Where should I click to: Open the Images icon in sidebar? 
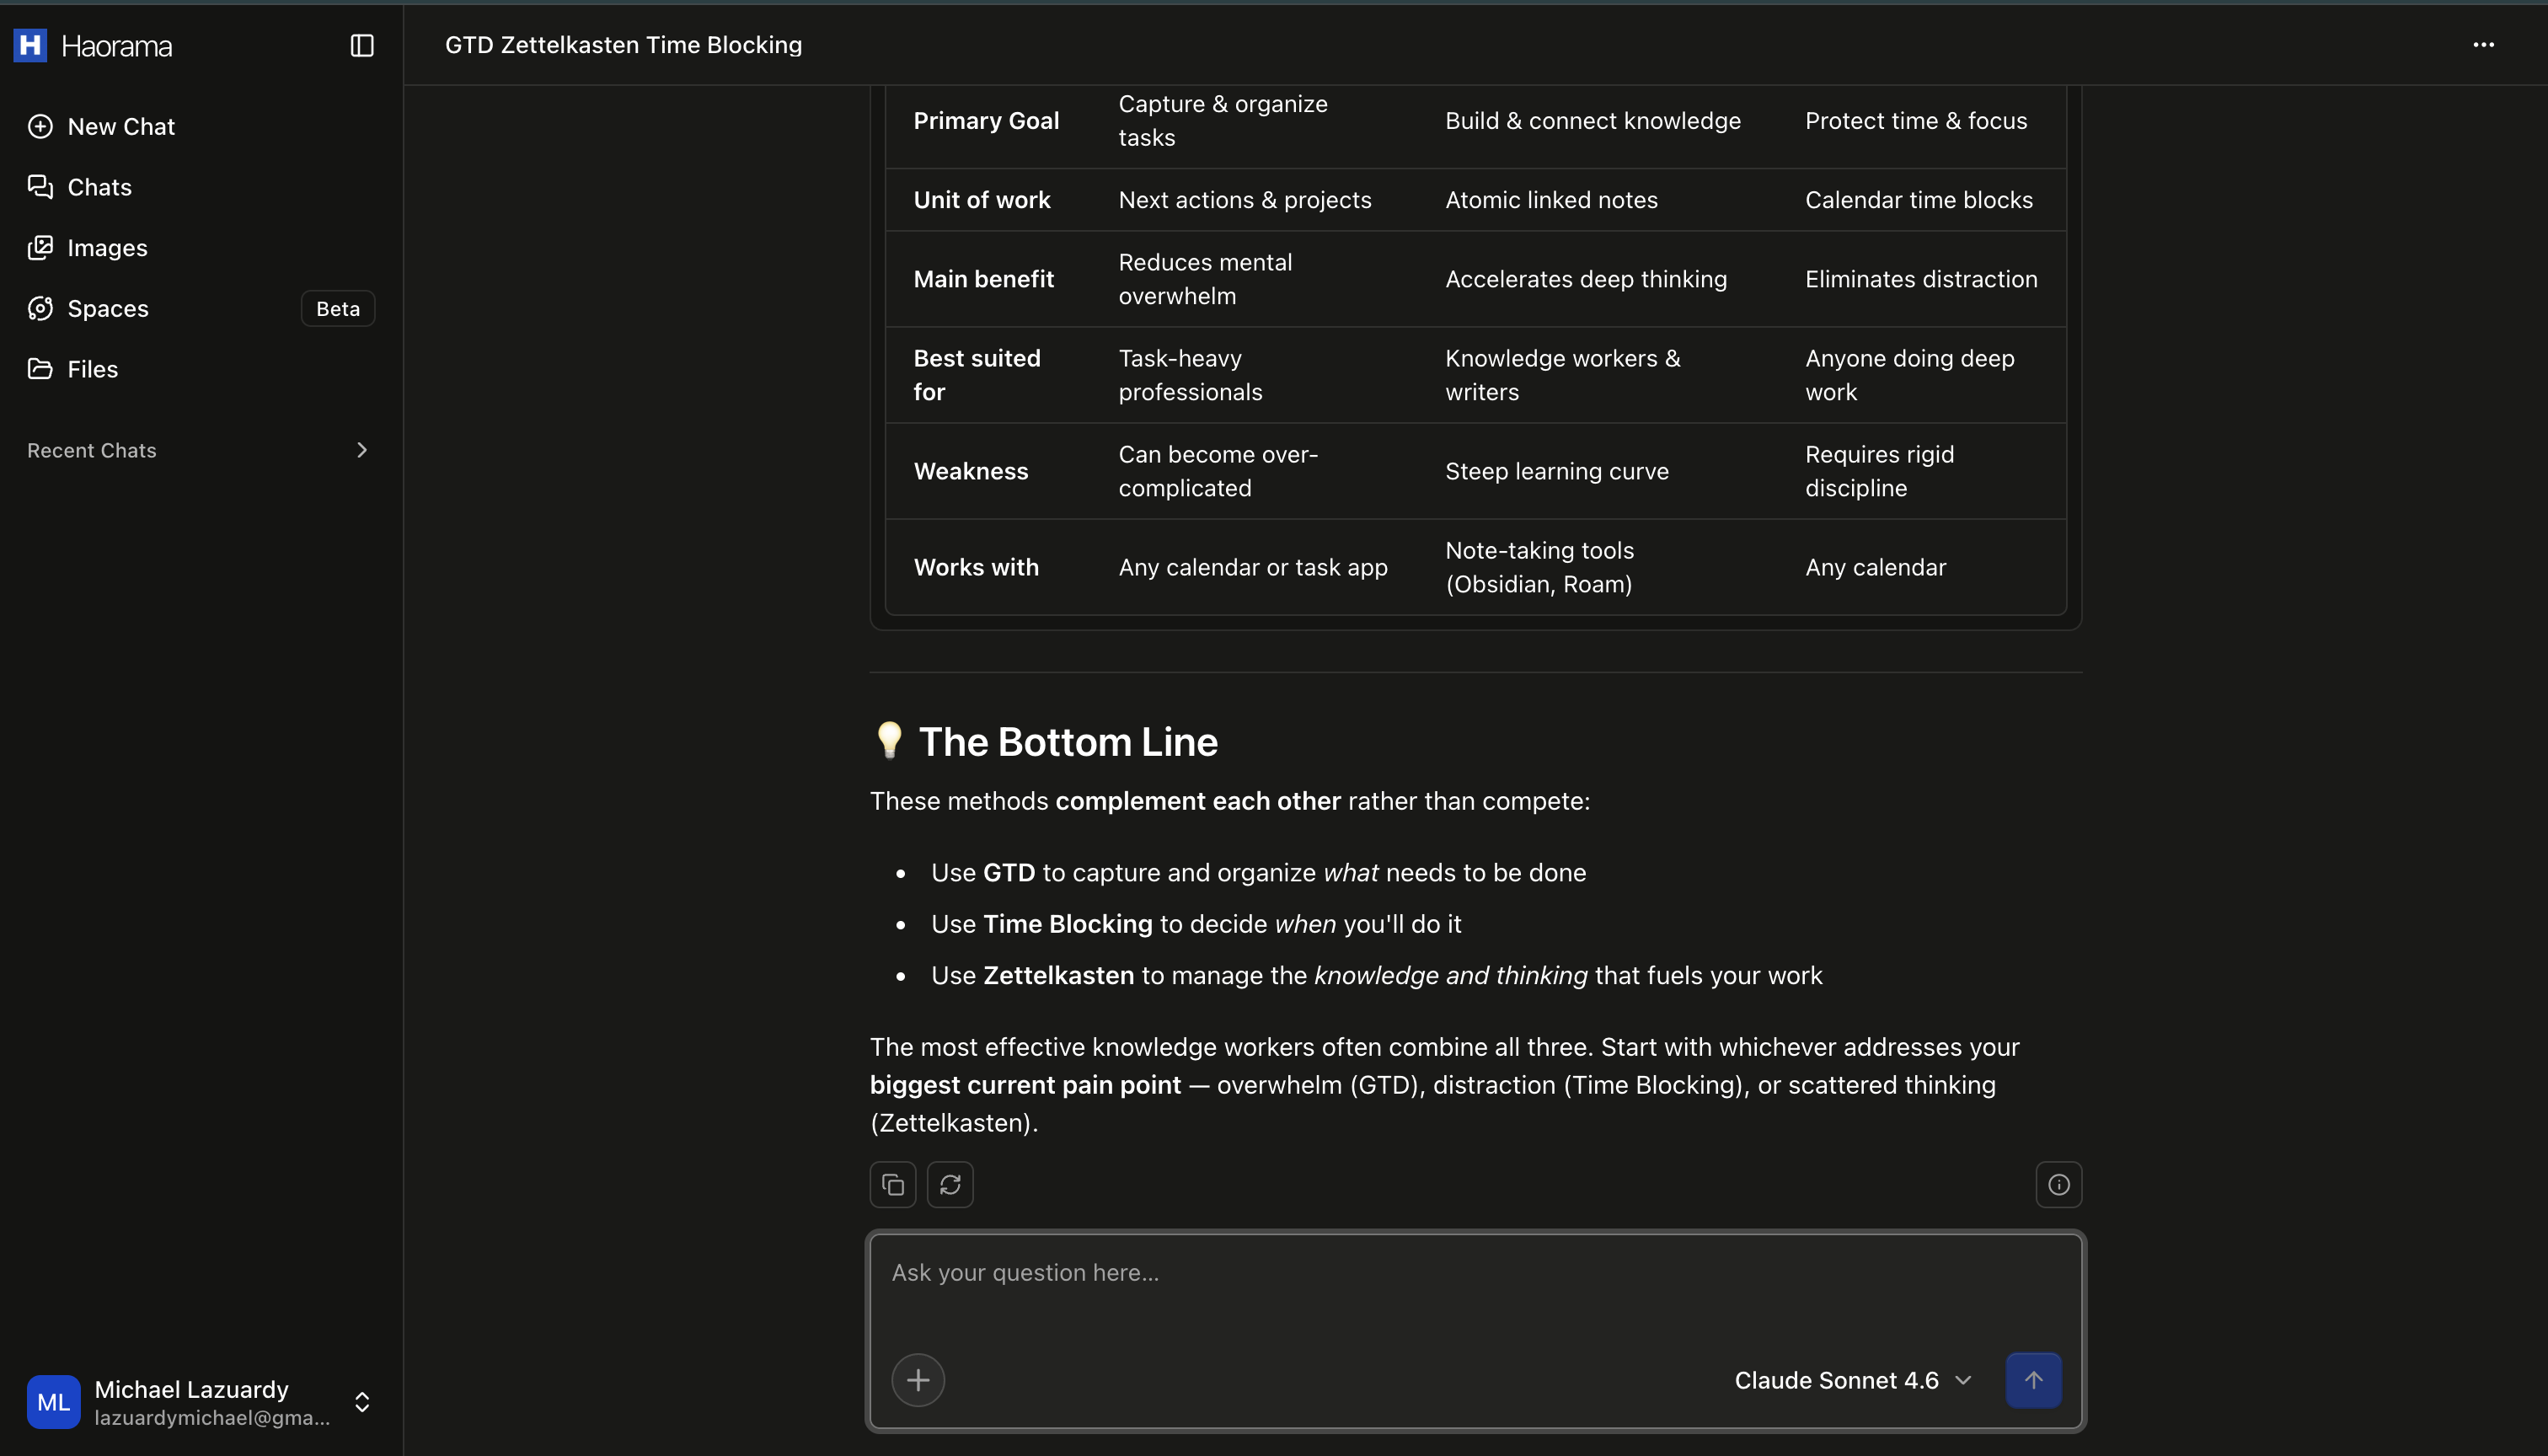click(x=40, y=247)
